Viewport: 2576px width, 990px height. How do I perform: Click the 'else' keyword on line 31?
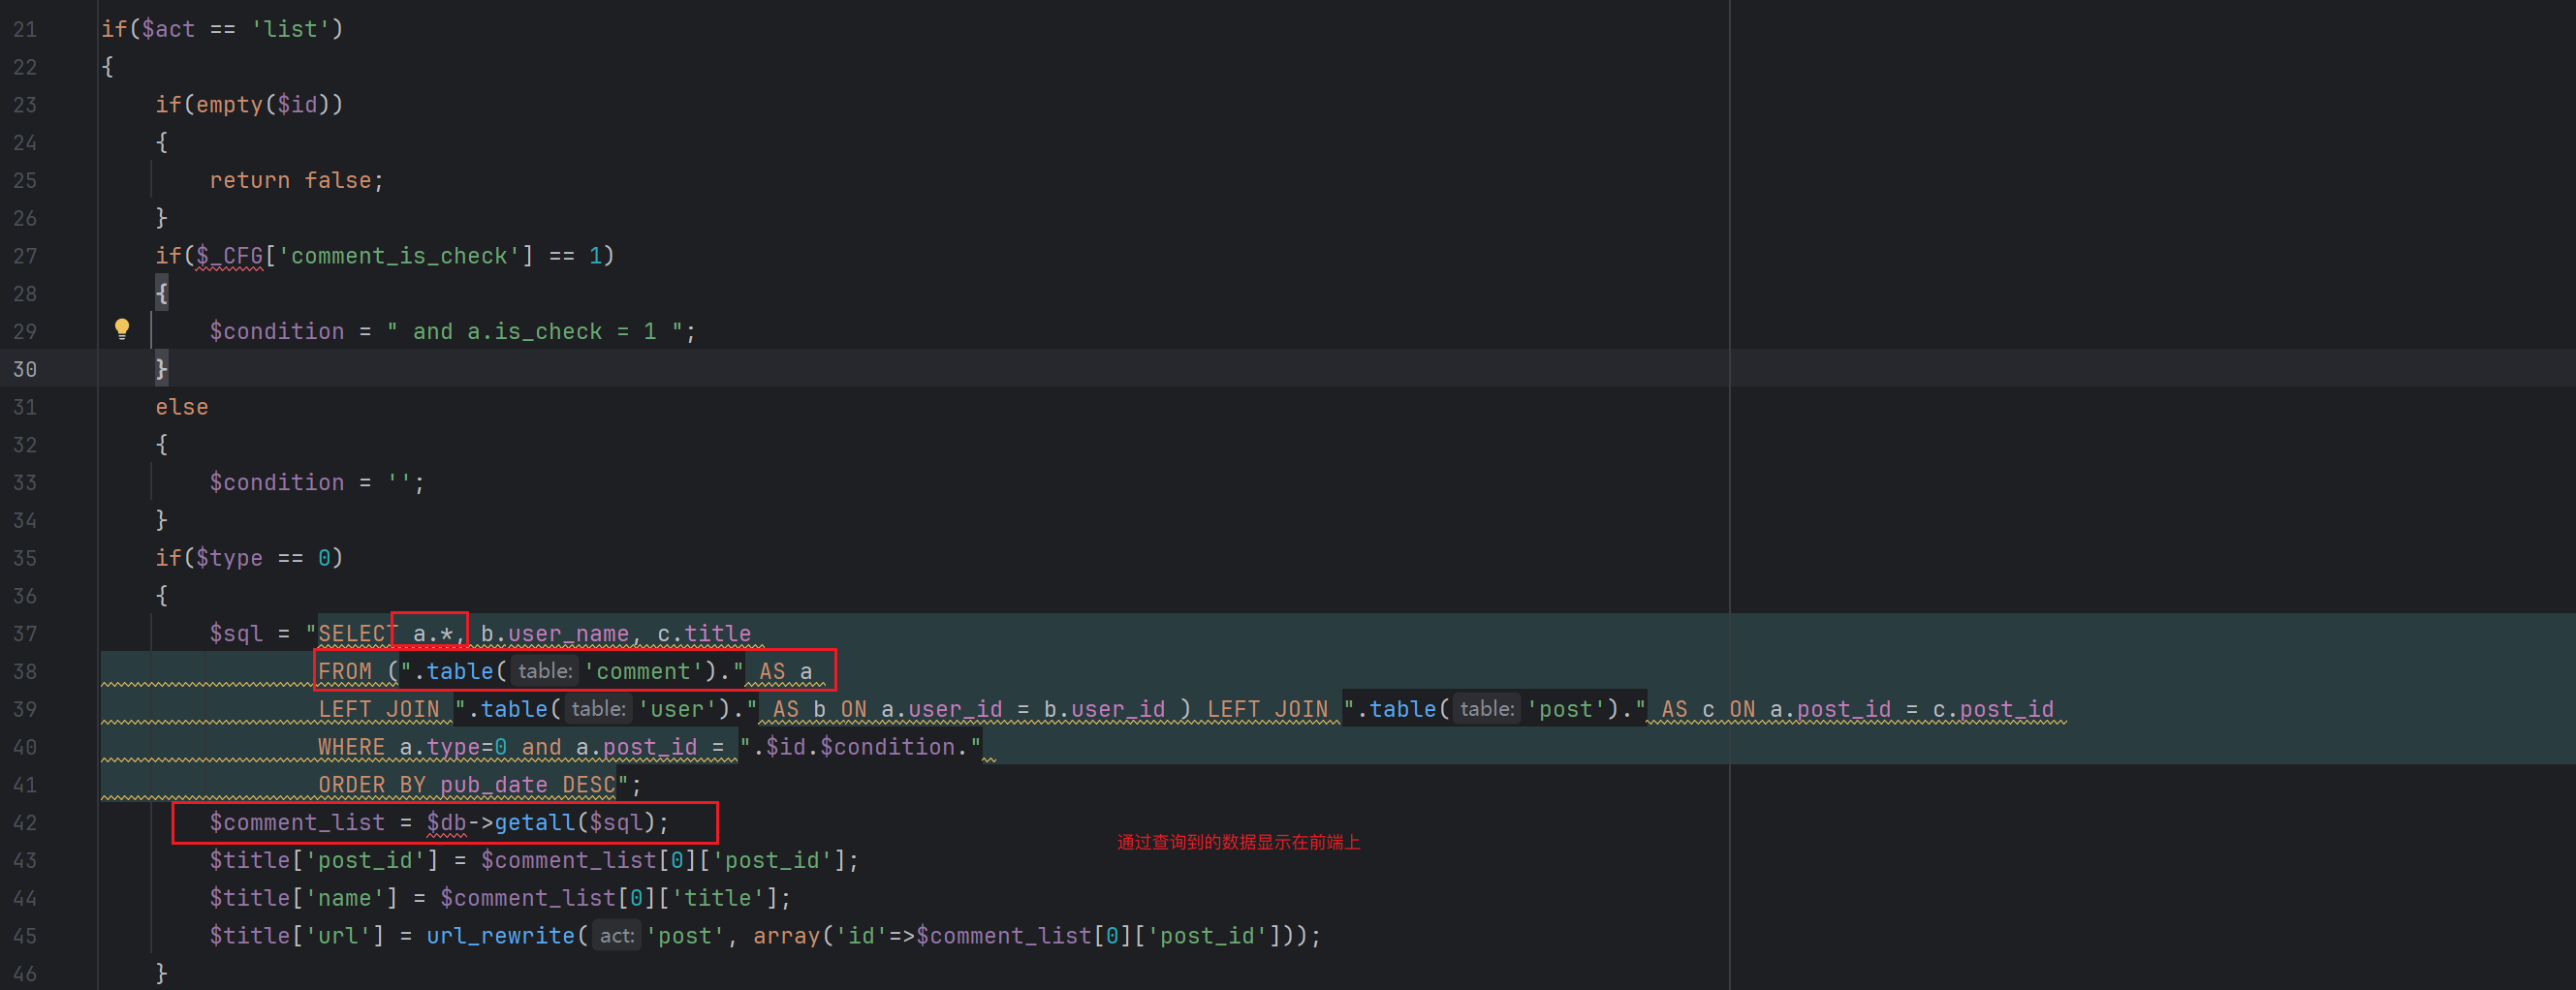[x=182, y=407]
